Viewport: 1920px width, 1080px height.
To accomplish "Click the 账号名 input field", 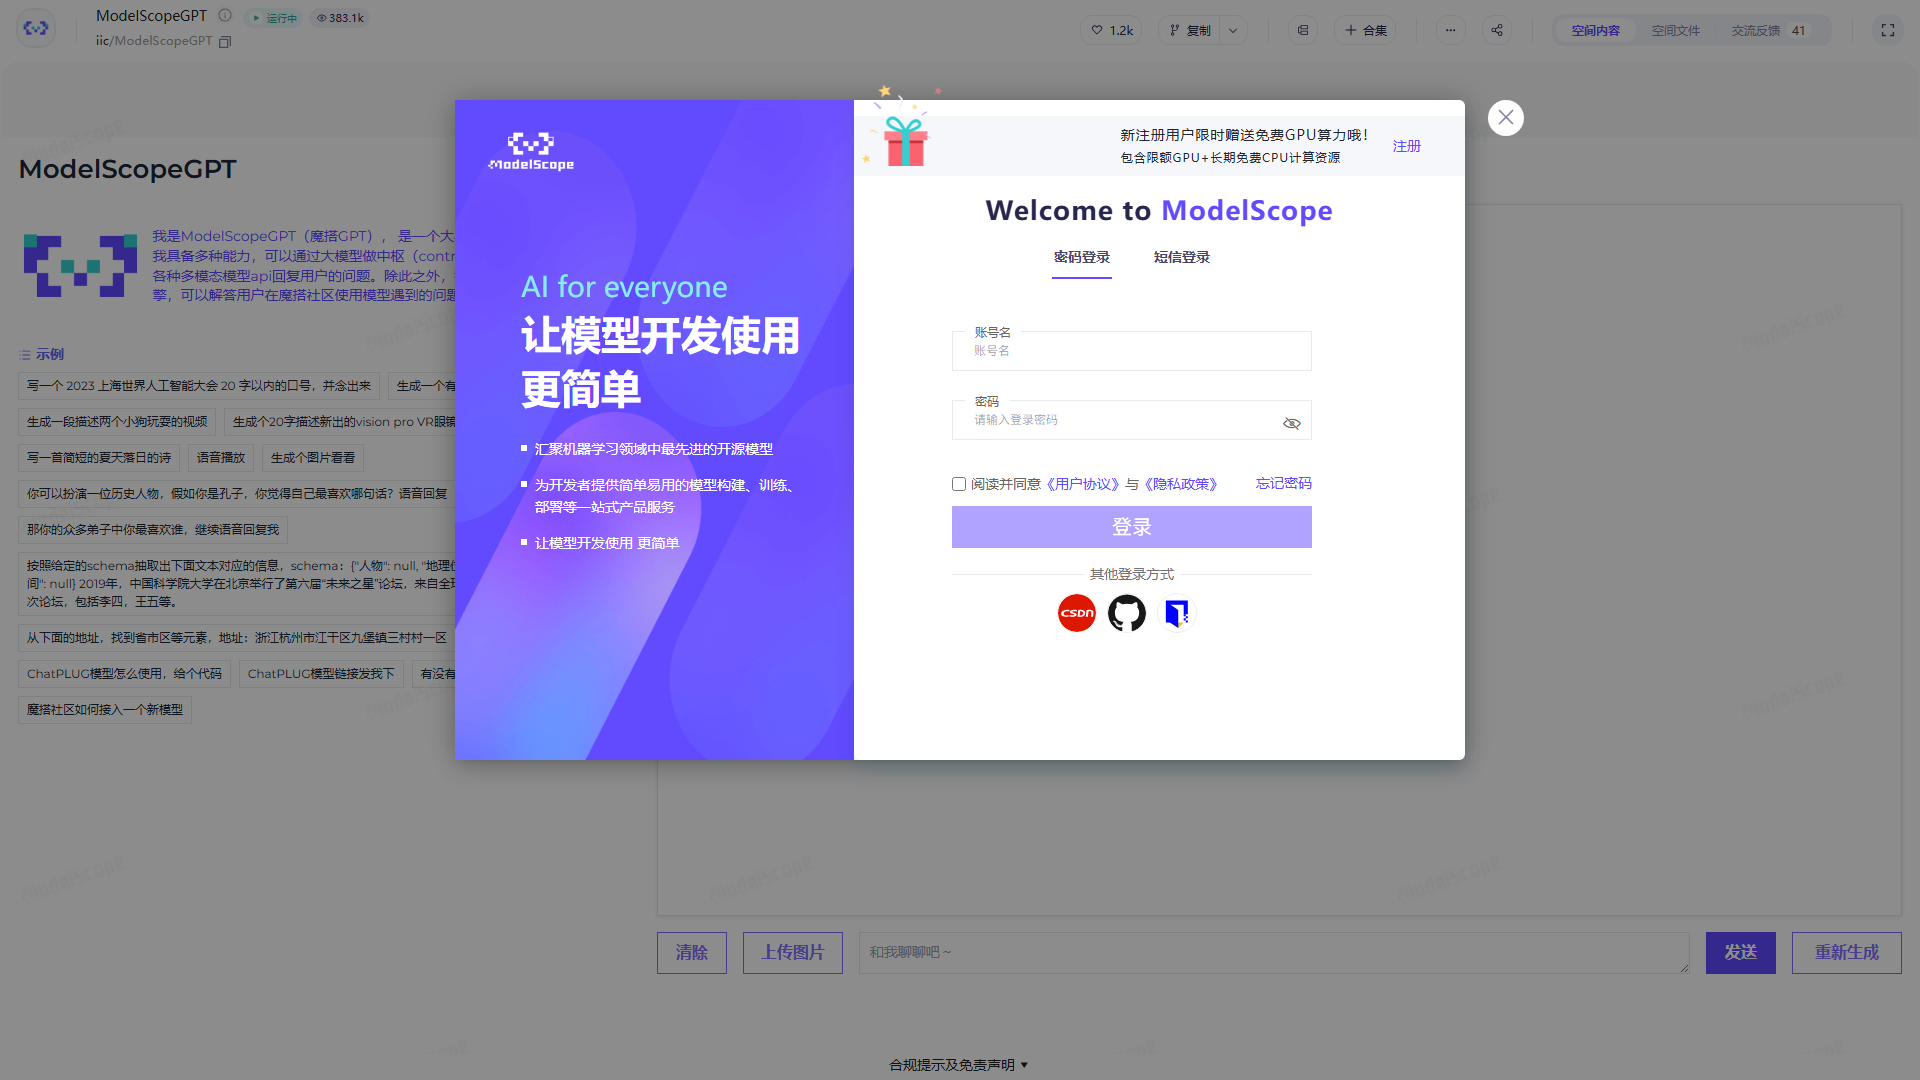I will 1131,351.
